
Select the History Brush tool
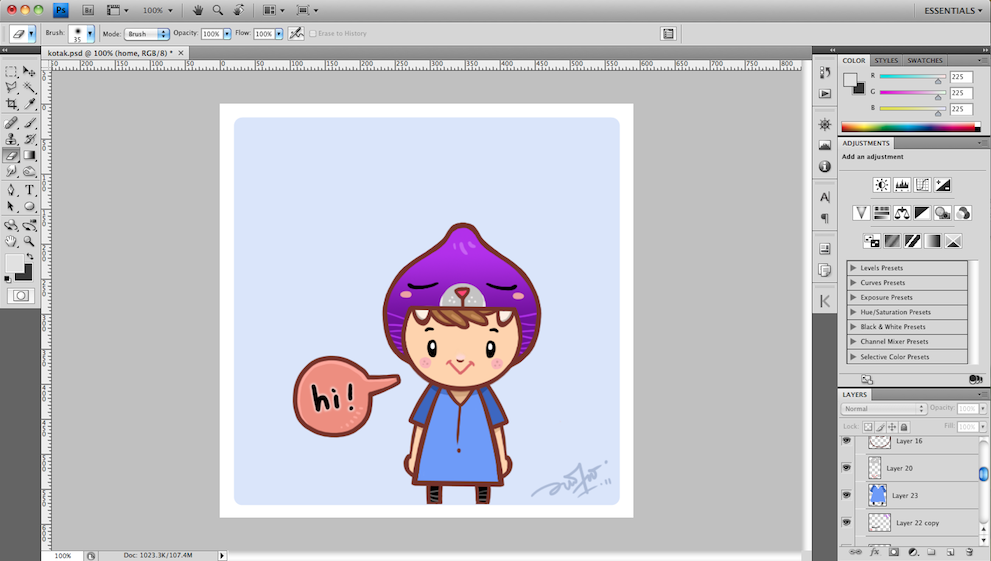[x=29, y=139]
